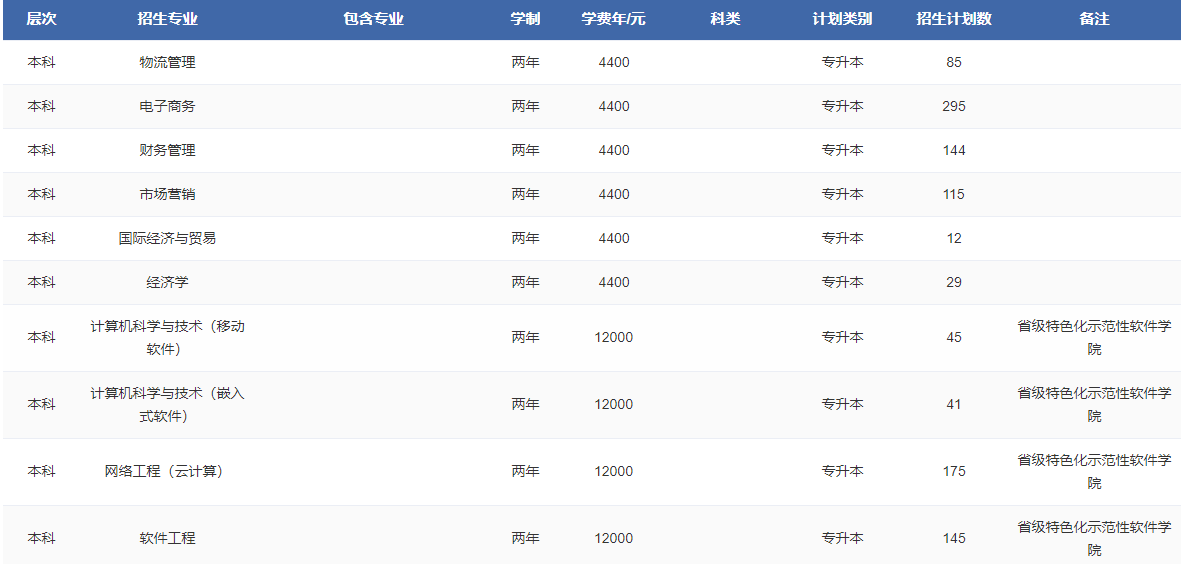
Task: Select the 学制 column header
Action: pos(525,19)
